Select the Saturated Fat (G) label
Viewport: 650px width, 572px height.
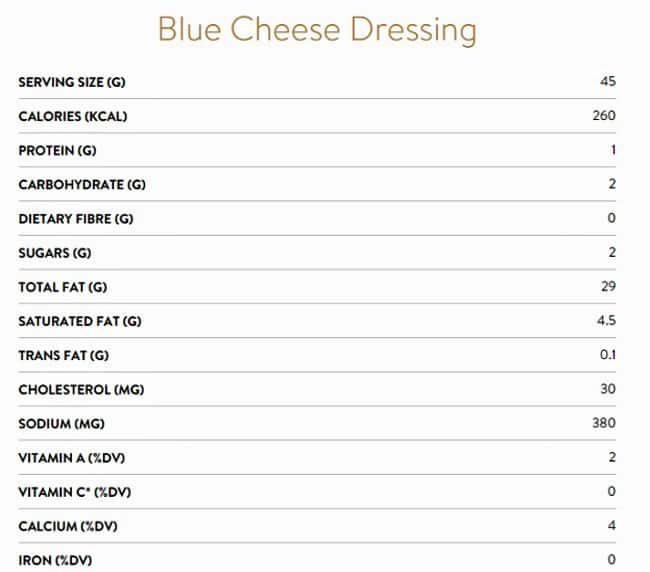tap(80, 321)
